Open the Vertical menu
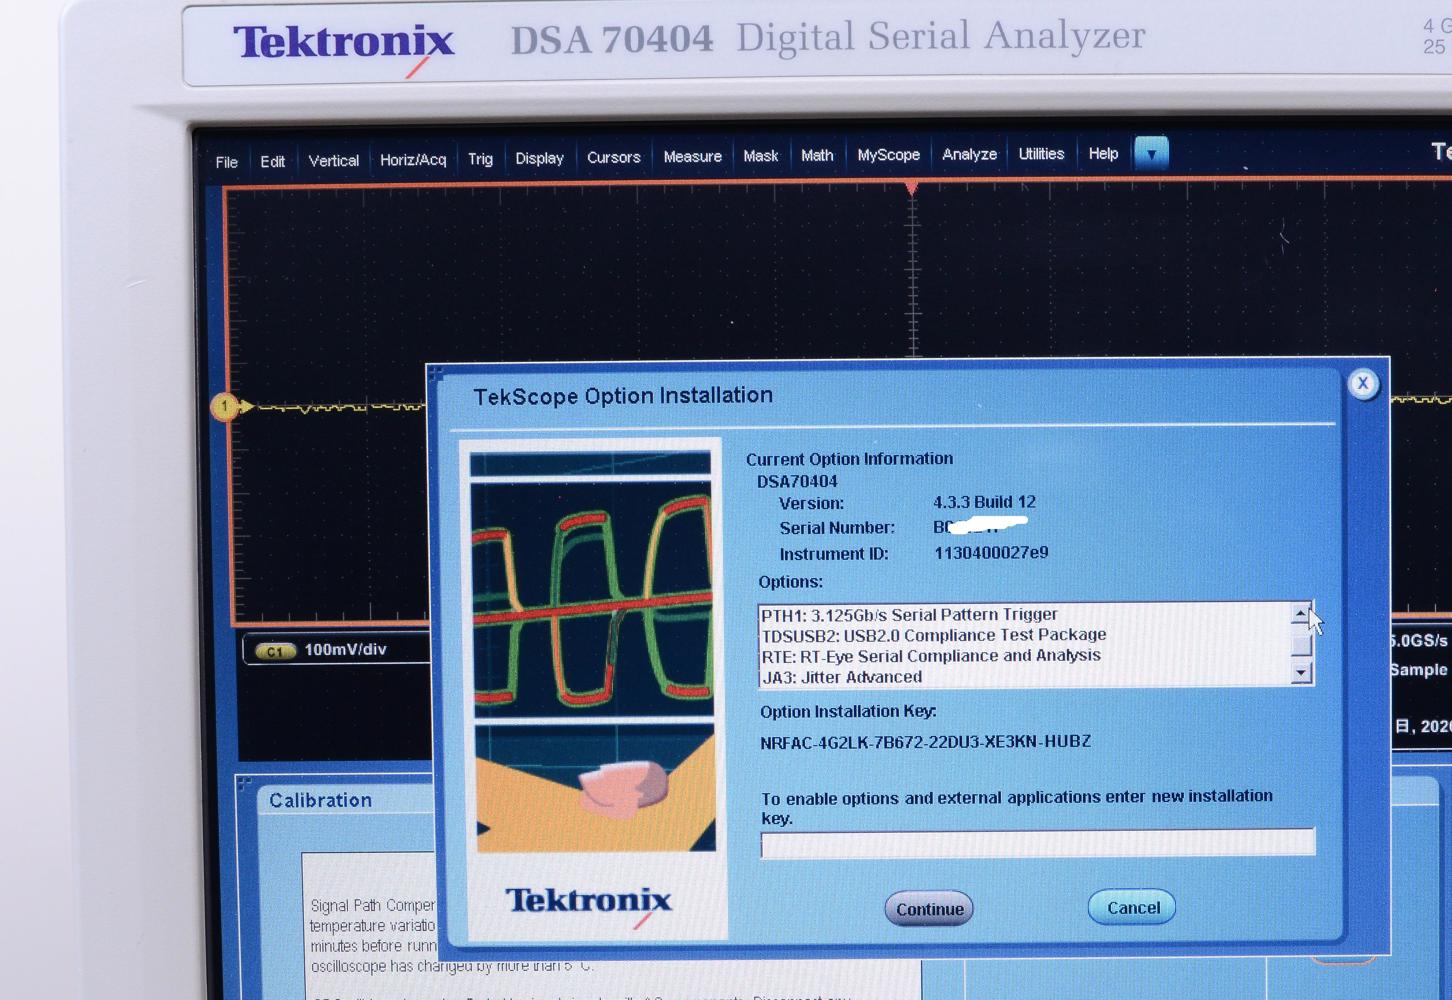 (333, 160)
